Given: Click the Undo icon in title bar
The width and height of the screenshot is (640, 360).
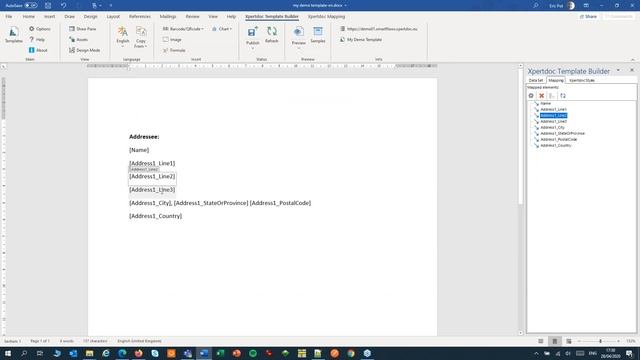Looking at the screenshot, I should pyautogui.click(x=63, y=6).
